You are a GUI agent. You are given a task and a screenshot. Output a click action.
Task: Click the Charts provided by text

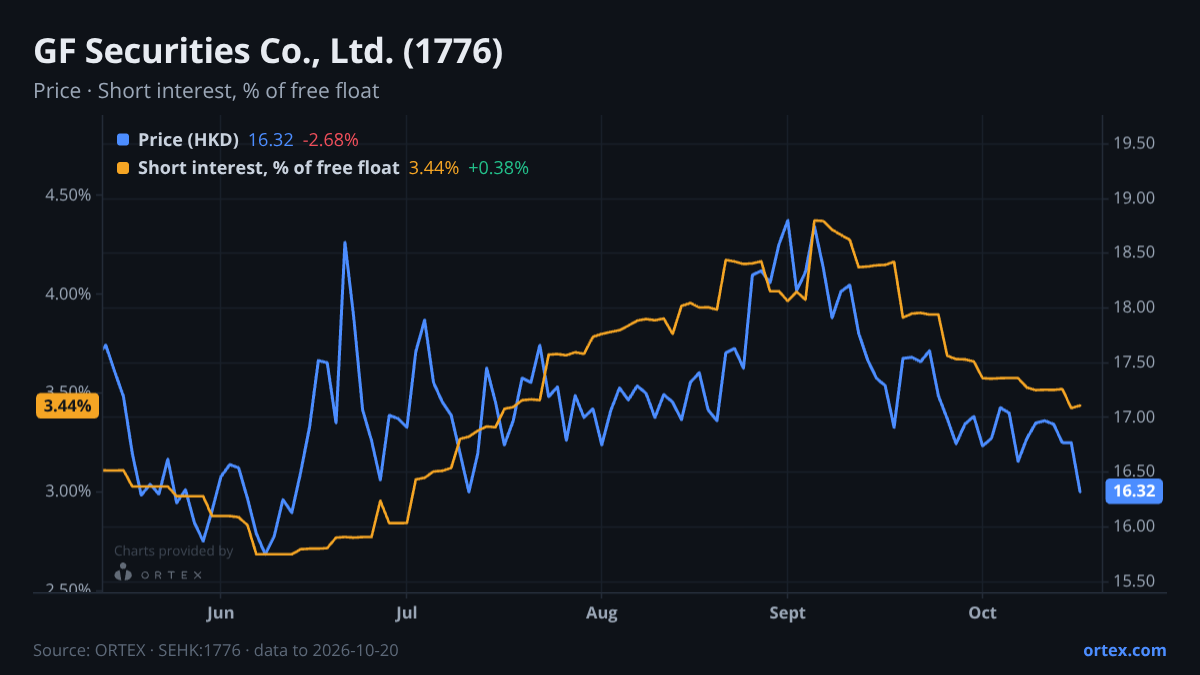[x=173, y=551]
